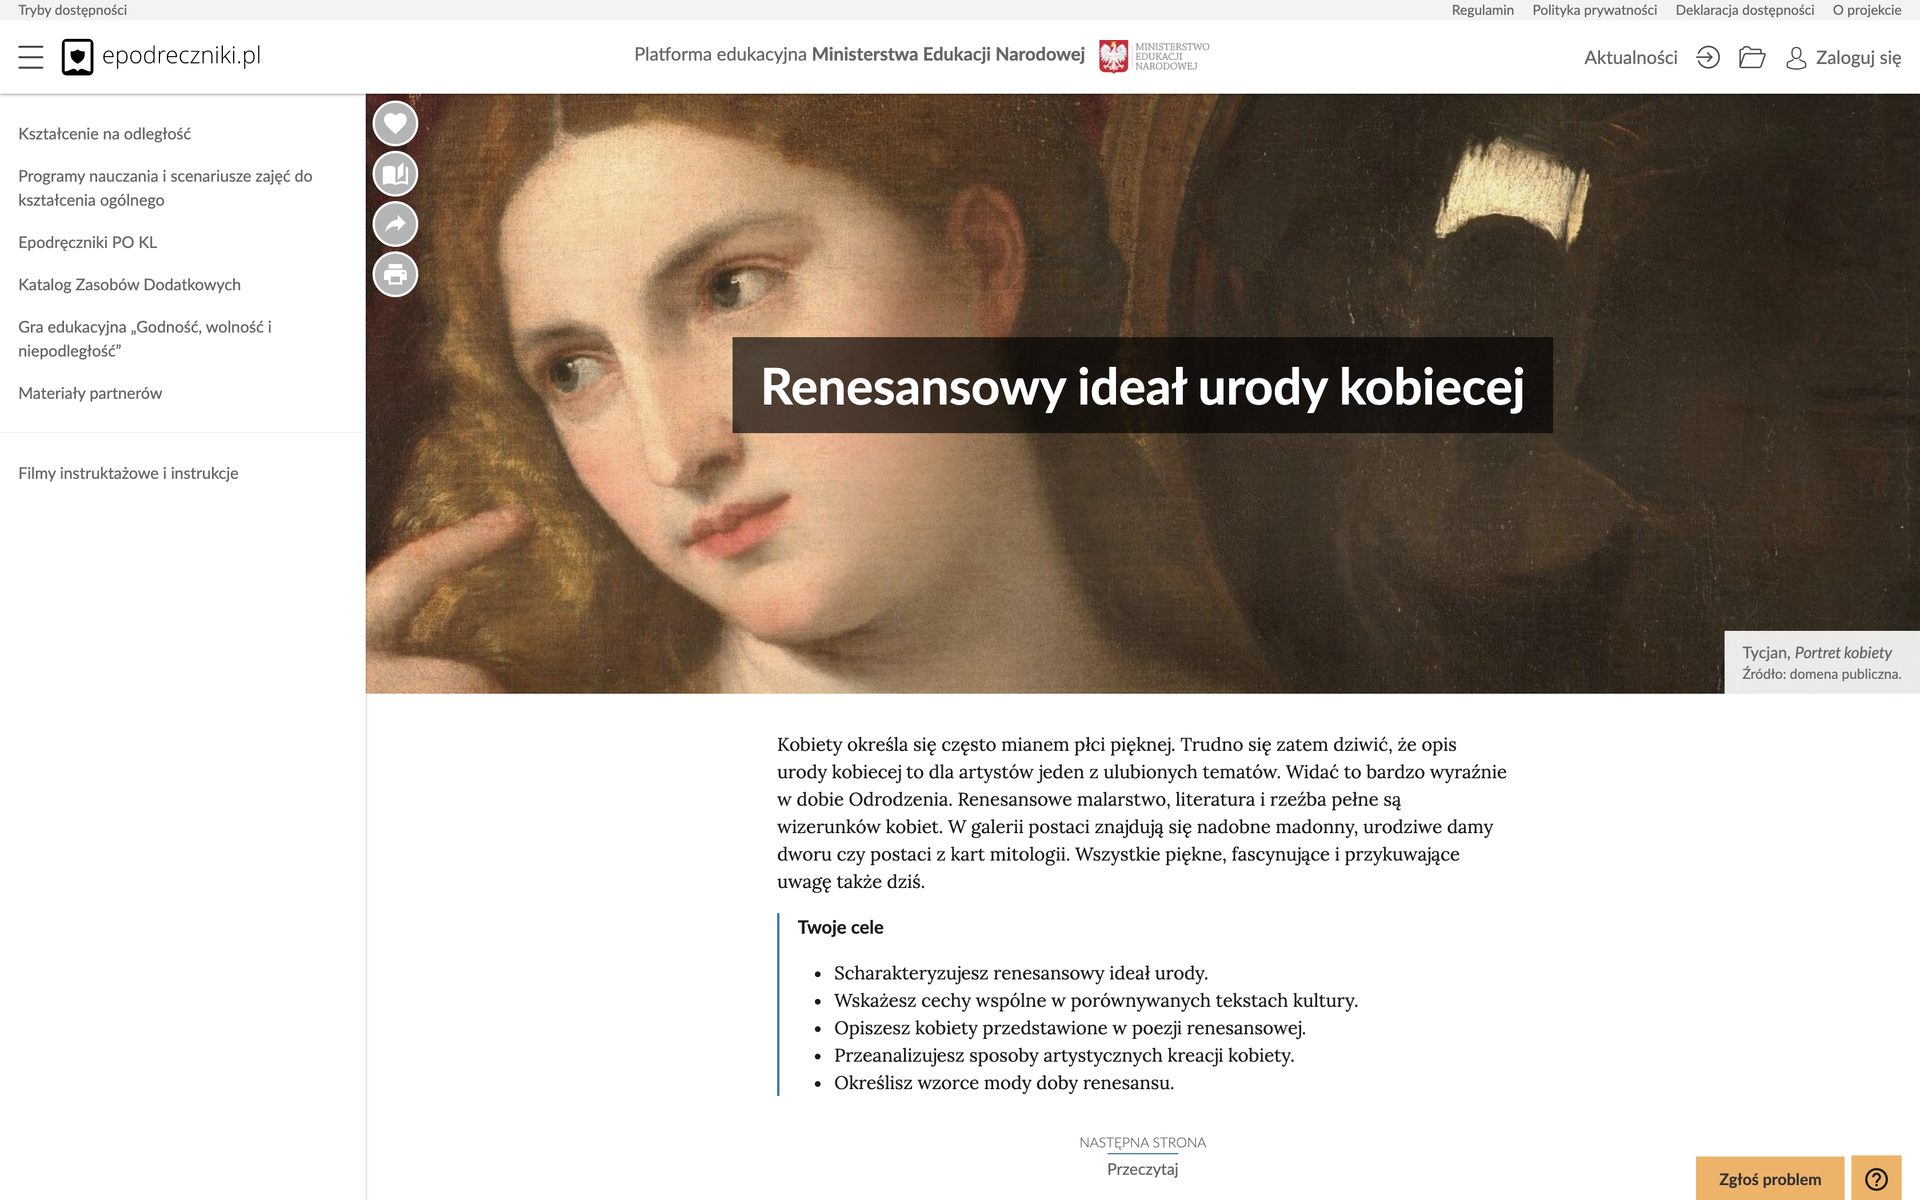Click goal Opiszesz kobiety przedstawione w poezji
This screenshot has height=1200, width=1920.
point(1070,1028)
